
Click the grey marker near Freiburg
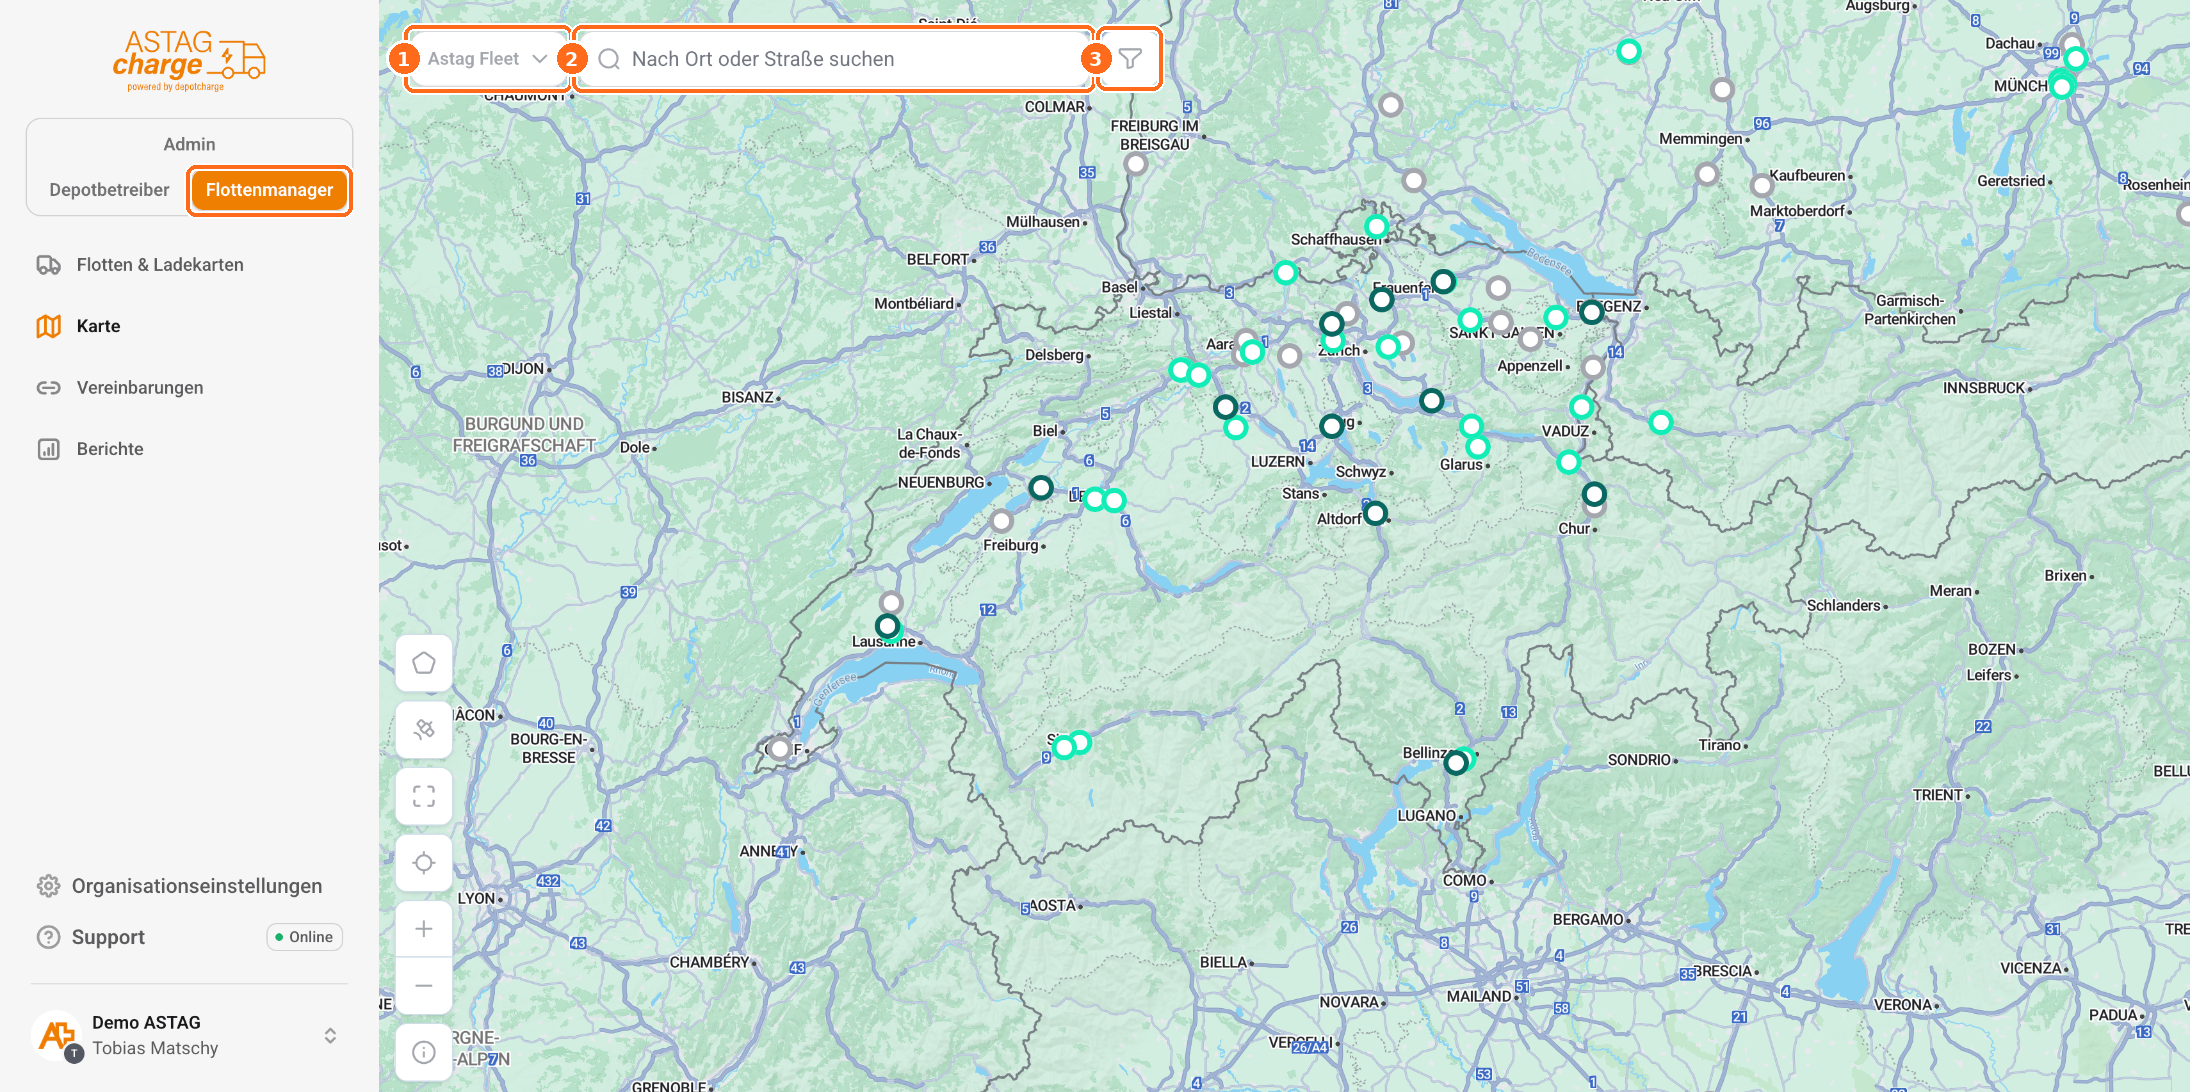click(x=1001, y=521)
